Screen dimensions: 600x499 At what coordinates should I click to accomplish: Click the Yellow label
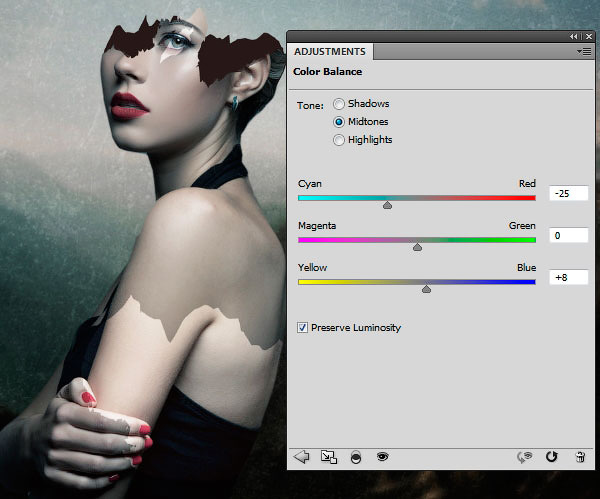[312, 267]
